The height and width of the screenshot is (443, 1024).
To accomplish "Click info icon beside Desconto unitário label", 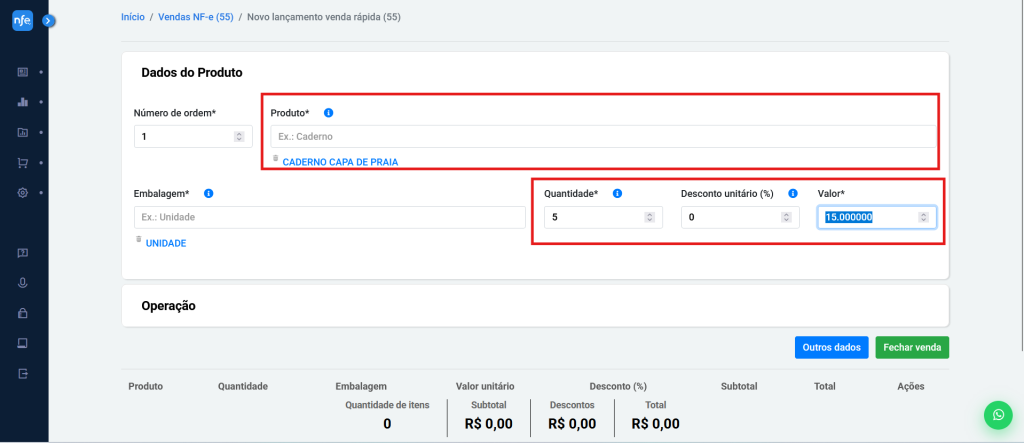I will (792, 193).
